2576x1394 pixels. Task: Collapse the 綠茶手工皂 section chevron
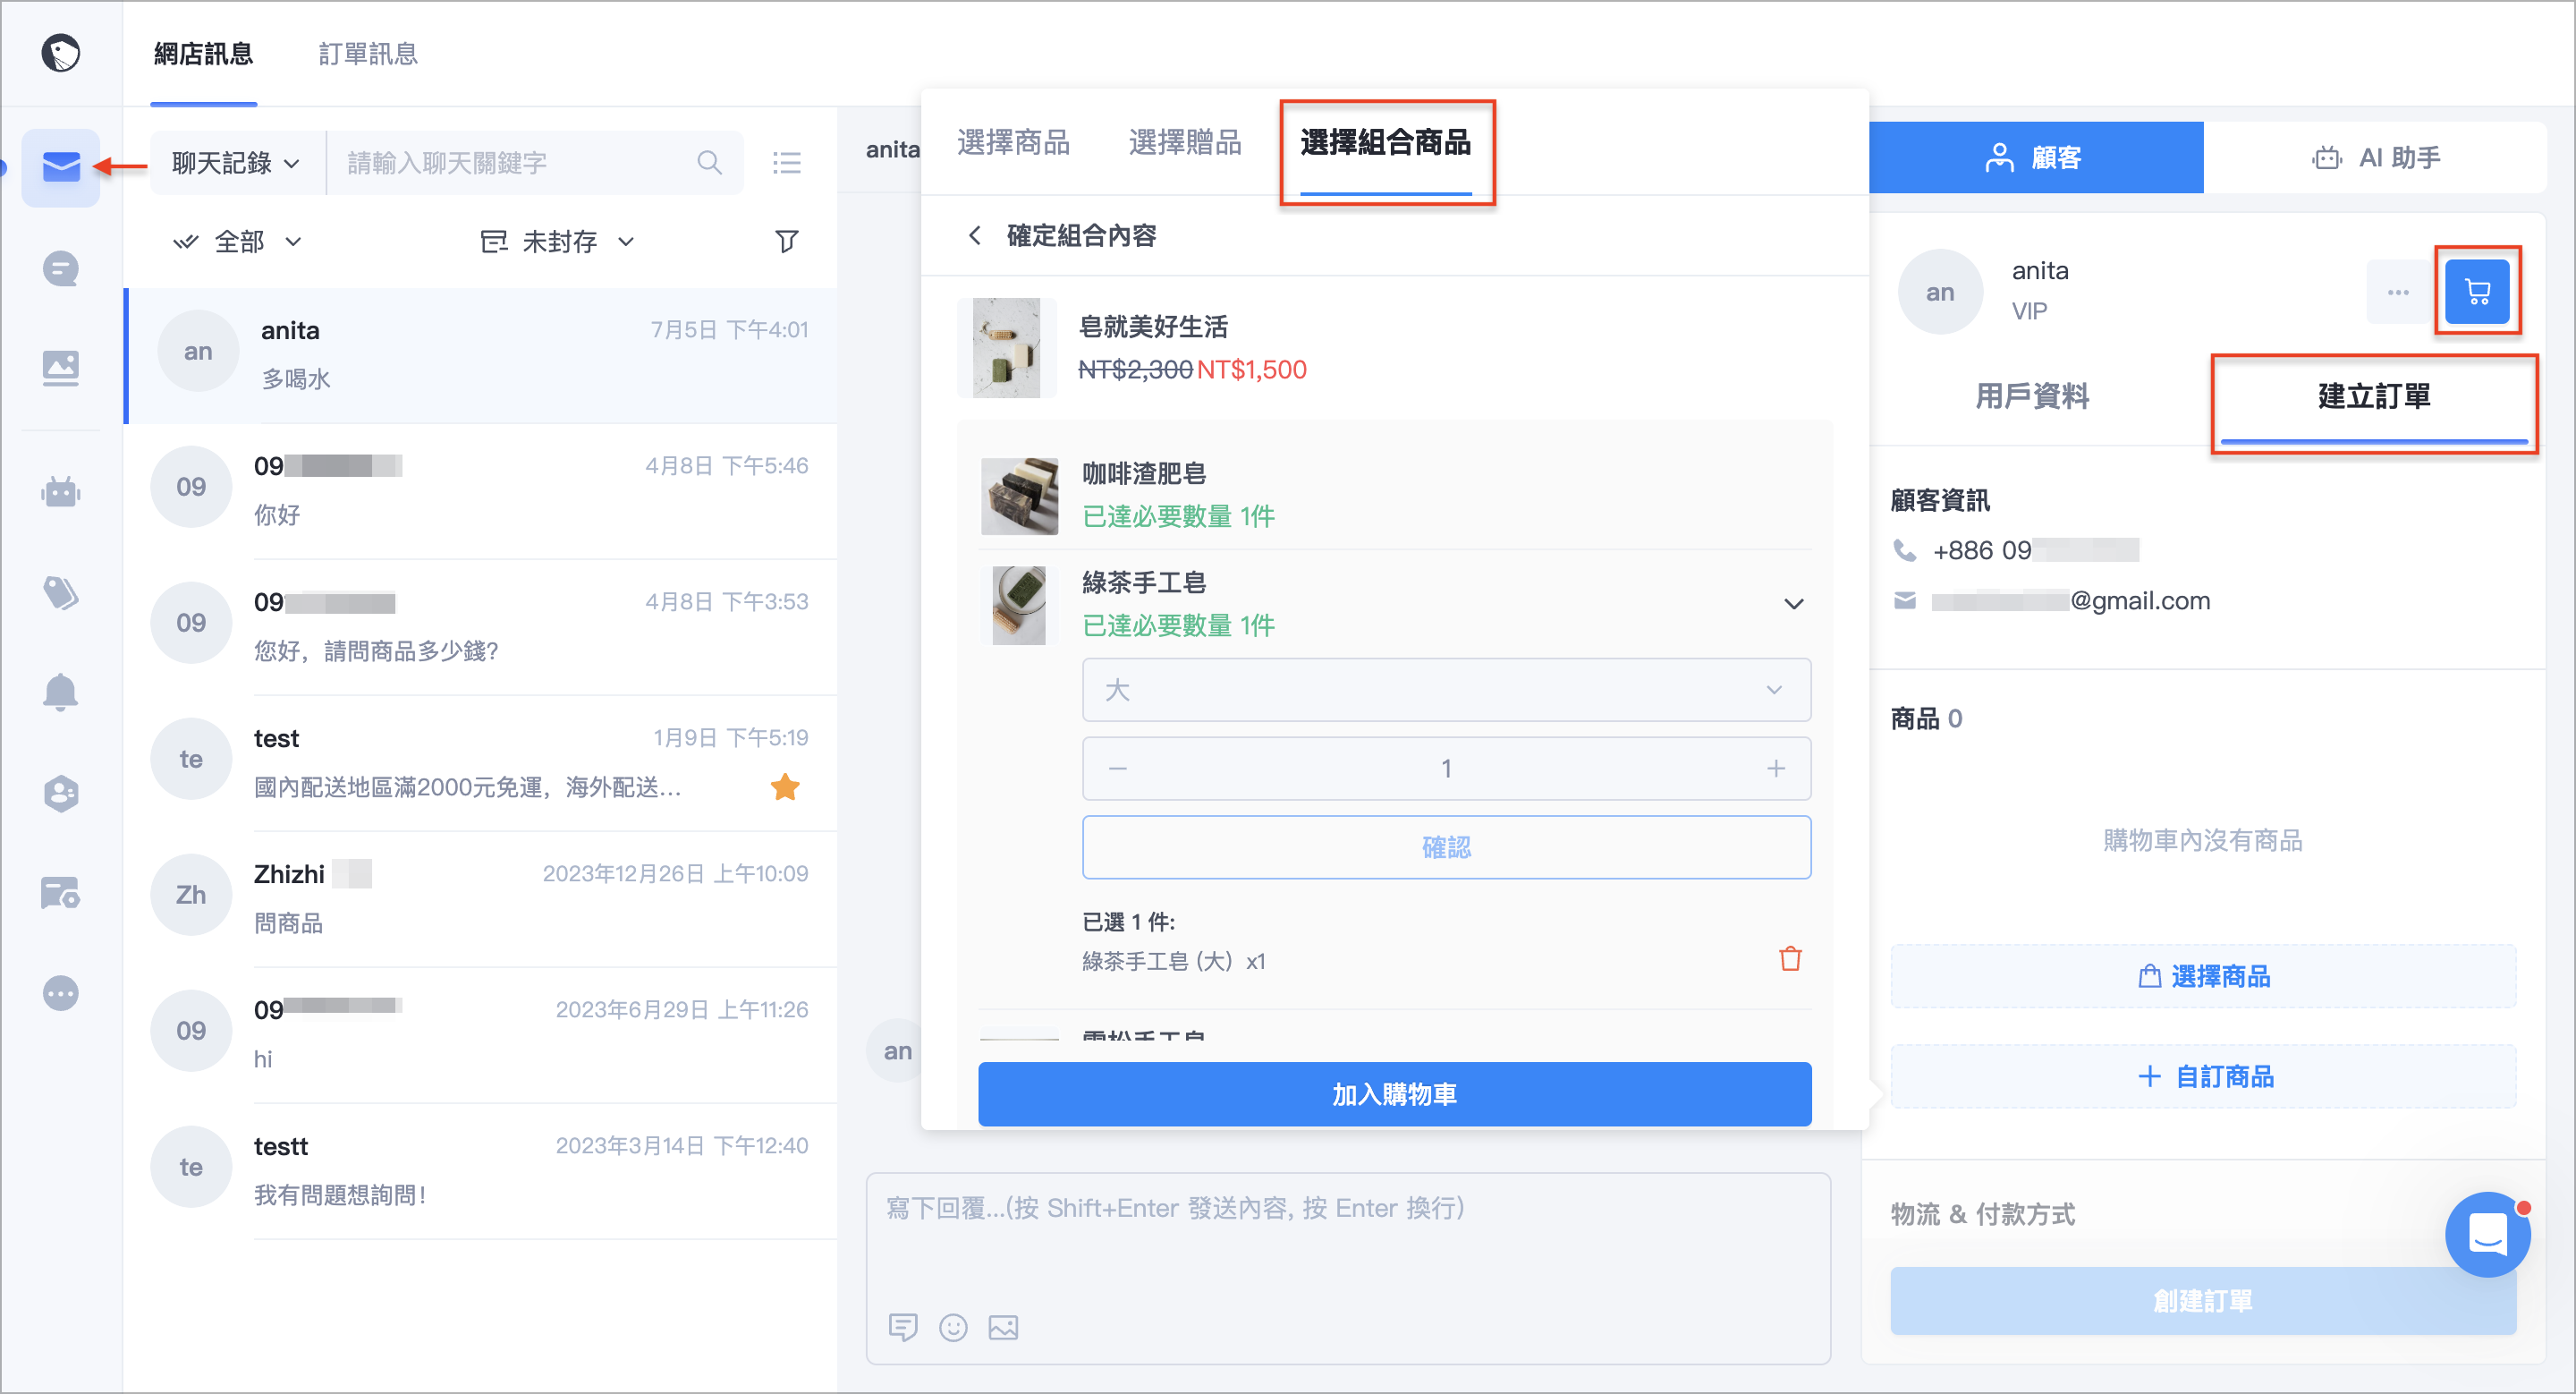[1793, 603]
